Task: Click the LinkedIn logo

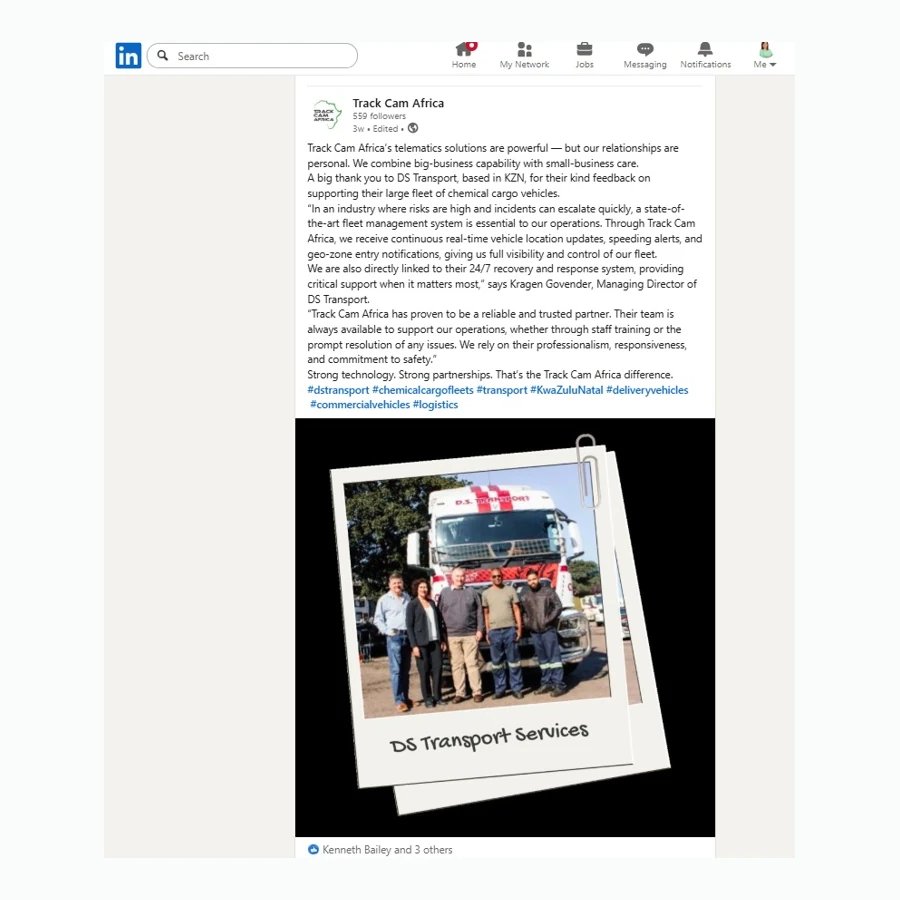Action: coord(128,56)
